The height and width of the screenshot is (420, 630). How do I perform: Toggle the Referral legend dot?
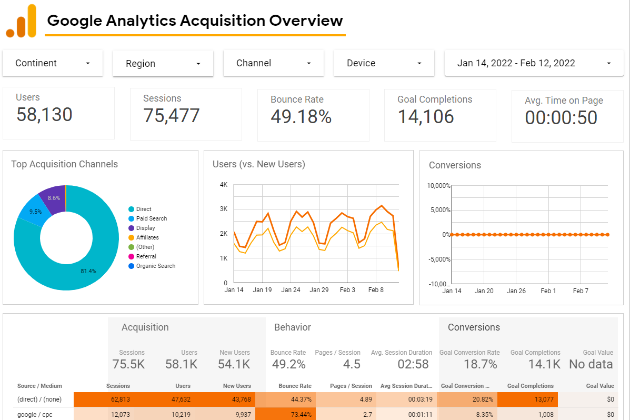pyautogui.click(x=131, y=256)
